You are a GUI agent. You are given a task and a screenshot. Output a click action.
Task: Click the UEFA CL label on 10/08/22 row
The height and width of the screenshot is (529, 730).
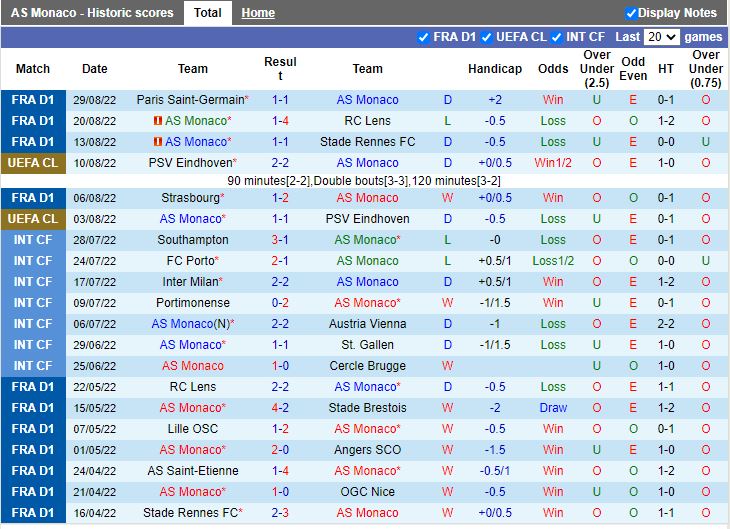(33, 163)
